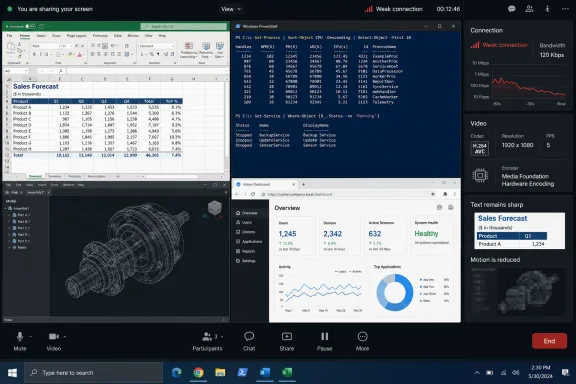Click the Percent Style icon in Excel
The height and width of the screenshot is (384, 576).
(151, 54)
